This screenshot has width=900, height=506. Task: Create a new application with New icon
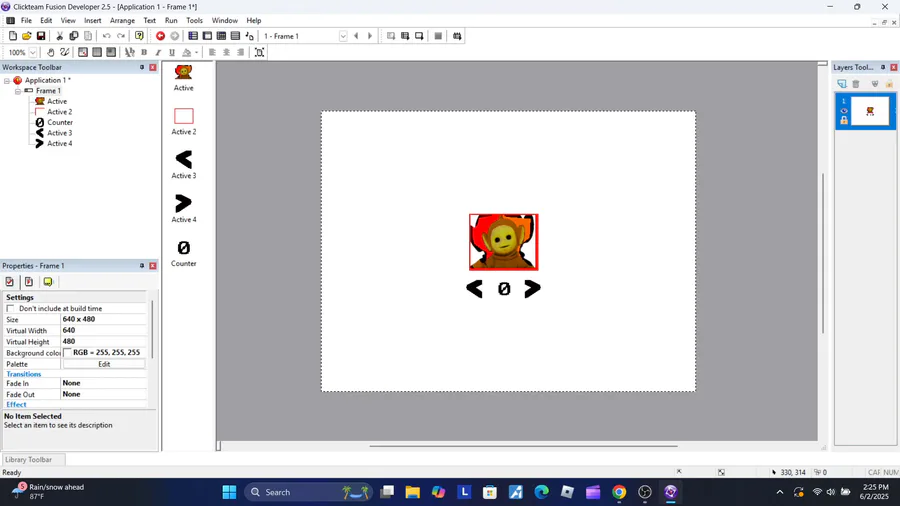click(x=13, y=36)
